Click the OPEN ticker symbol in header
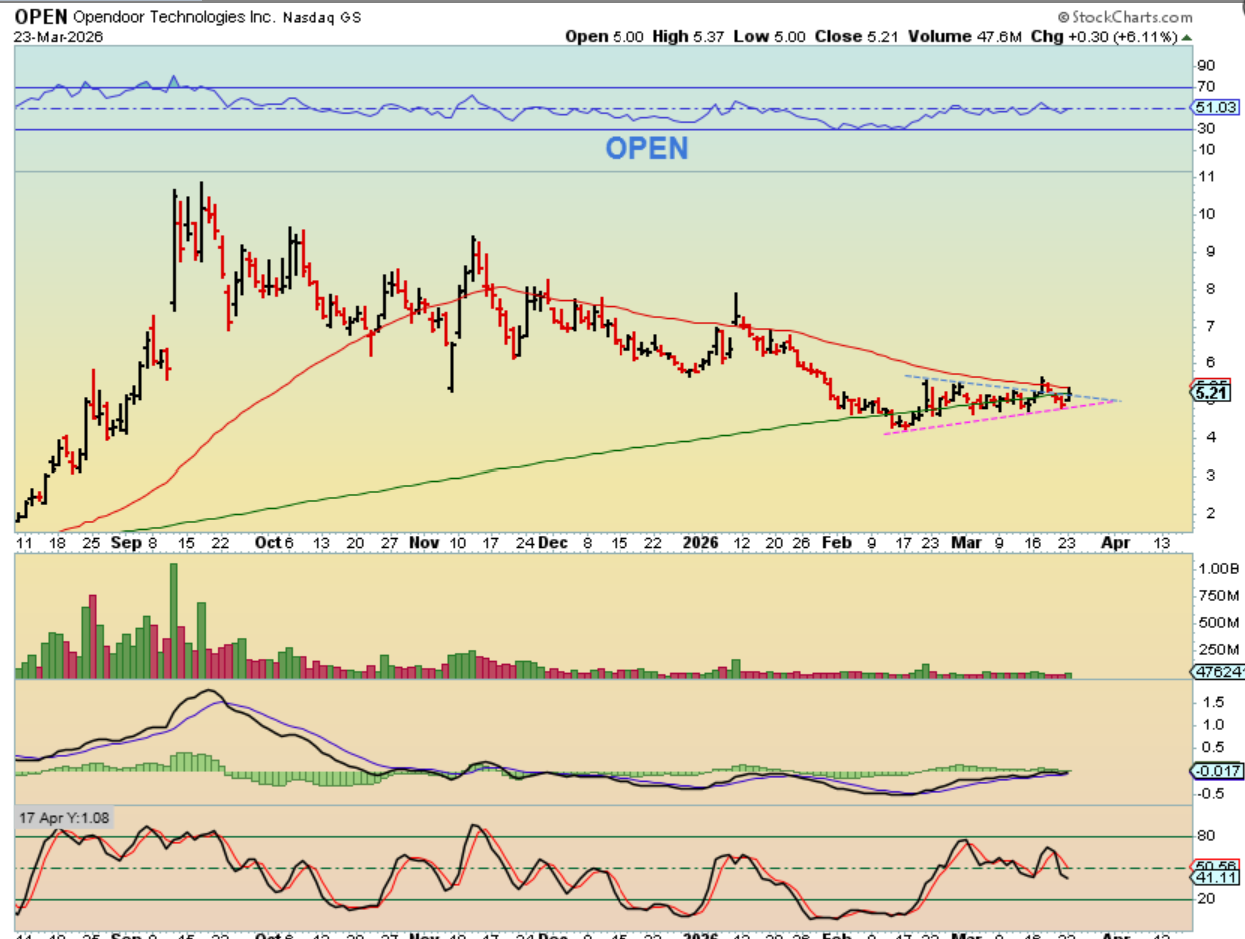 (39, 17)
